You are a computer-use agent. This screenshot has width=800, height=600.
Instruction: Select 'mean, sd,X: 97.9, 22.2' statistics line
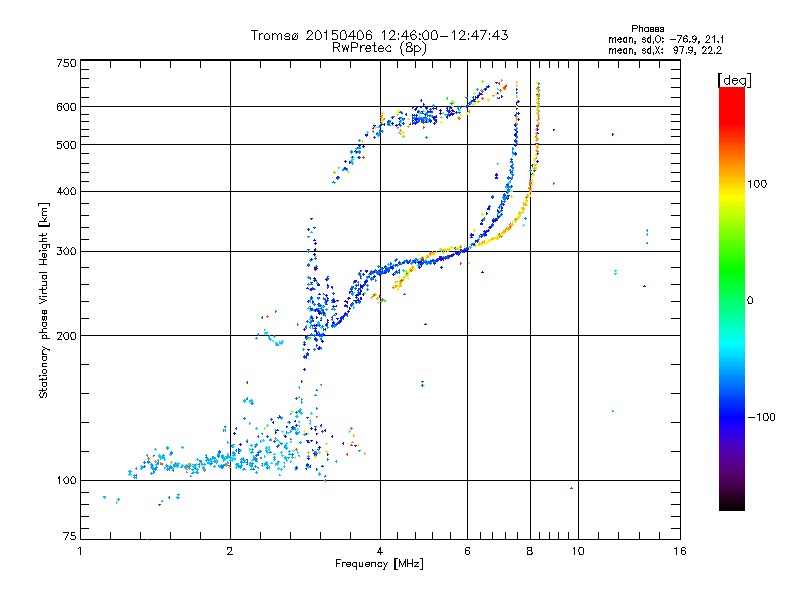coord(665,50)
